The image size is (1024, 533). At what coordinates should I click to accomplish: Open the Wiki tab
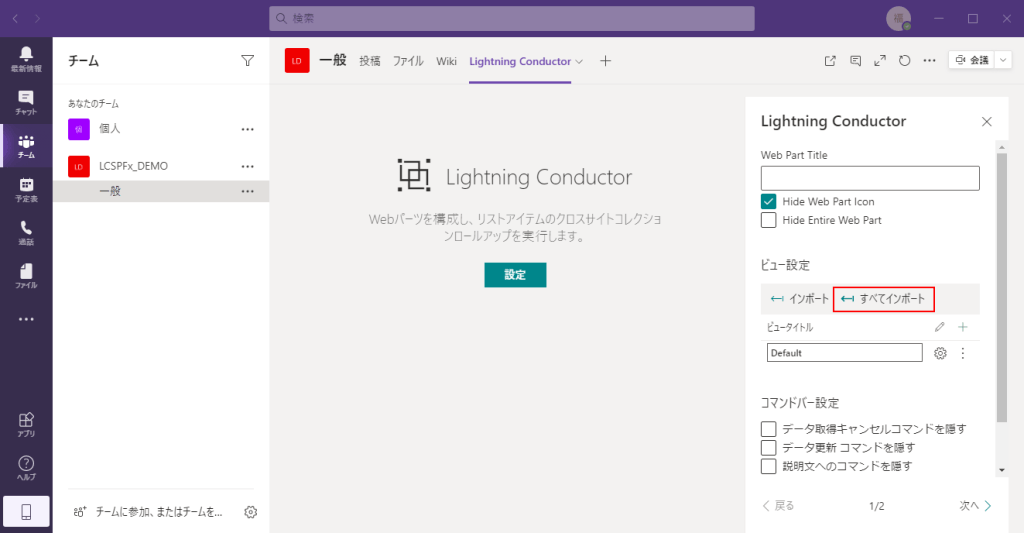[447, 61]
